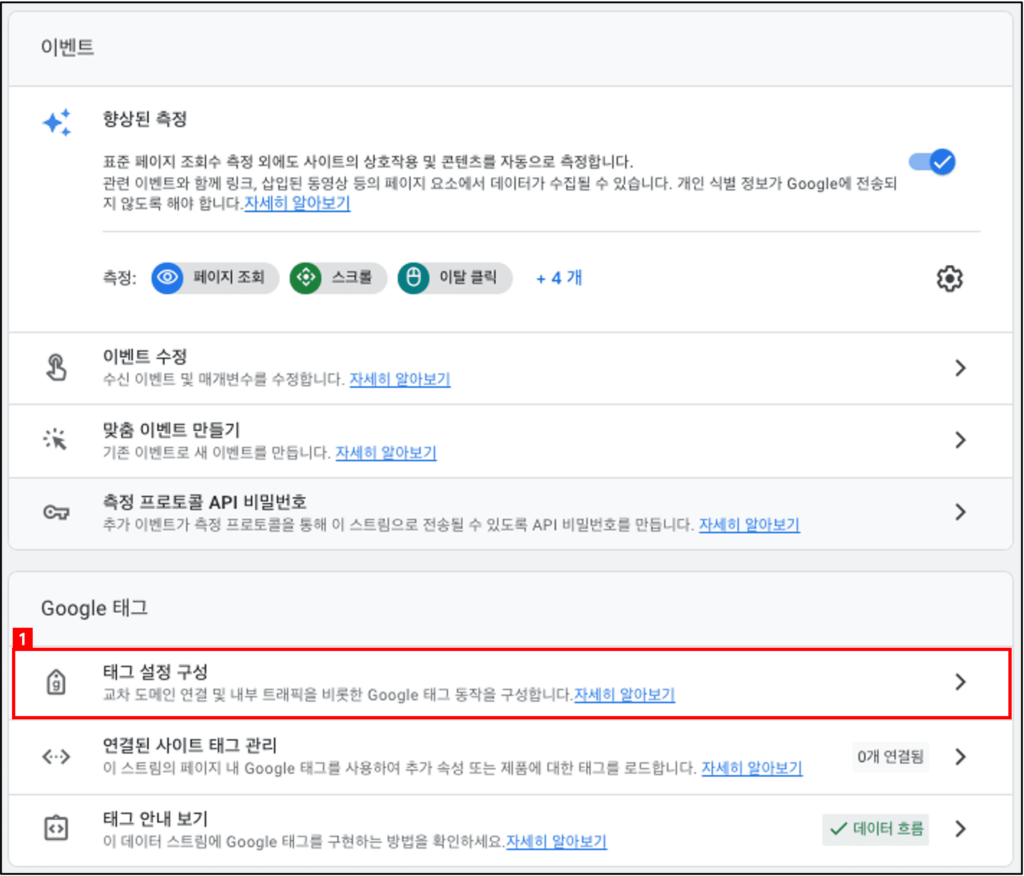Select the 태그 안내 보기 title
Viewport: 1024px width, 876px height.
pos(155,818)
